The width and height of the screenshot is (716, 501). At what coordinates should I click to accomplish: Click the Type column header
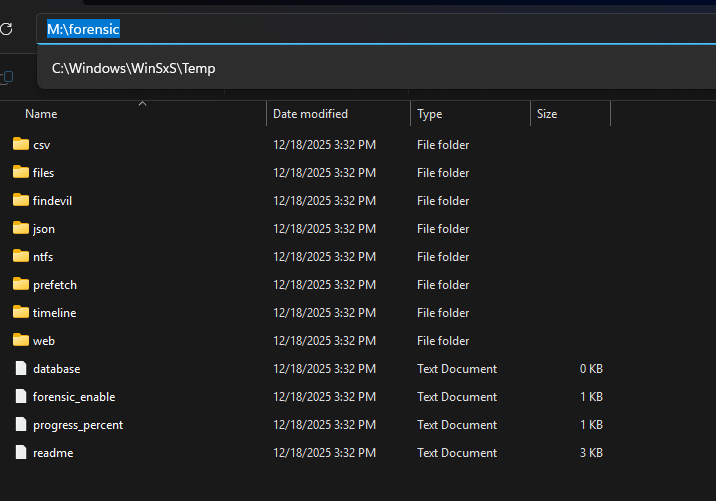tap(430, 114)
